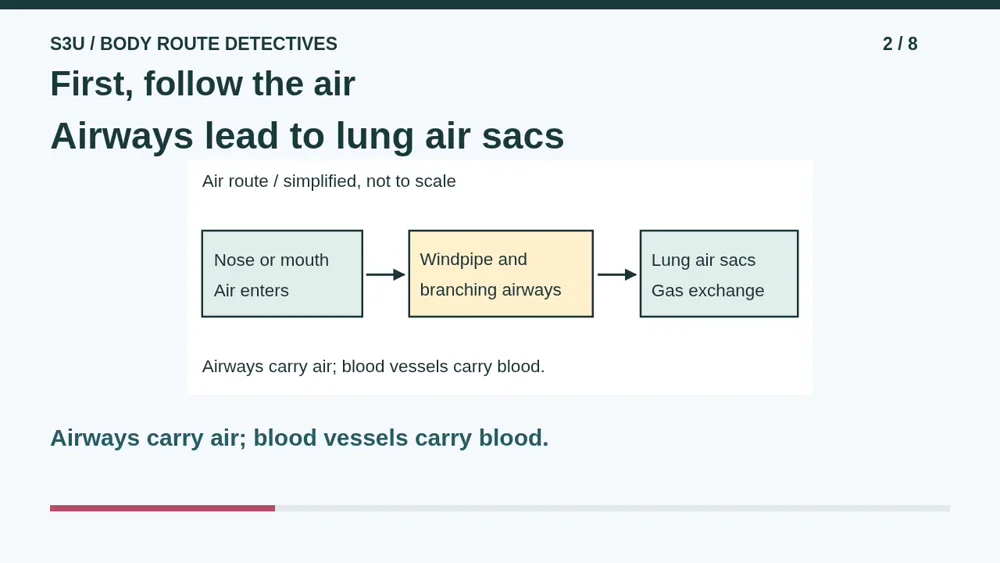
Task: Click the Airways lead to lung air sacs heading
Action: coord(307,136)
